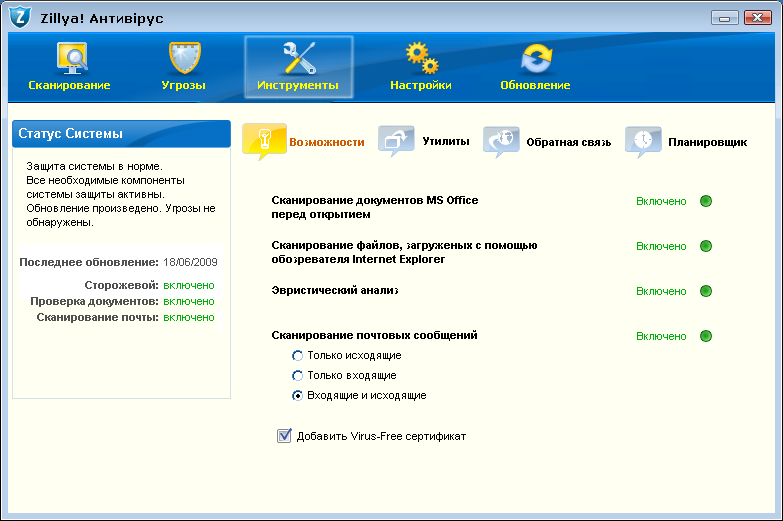Click the Обратная связь globe icon
This screenshot has height=521, width=783.
coord(501,142)
